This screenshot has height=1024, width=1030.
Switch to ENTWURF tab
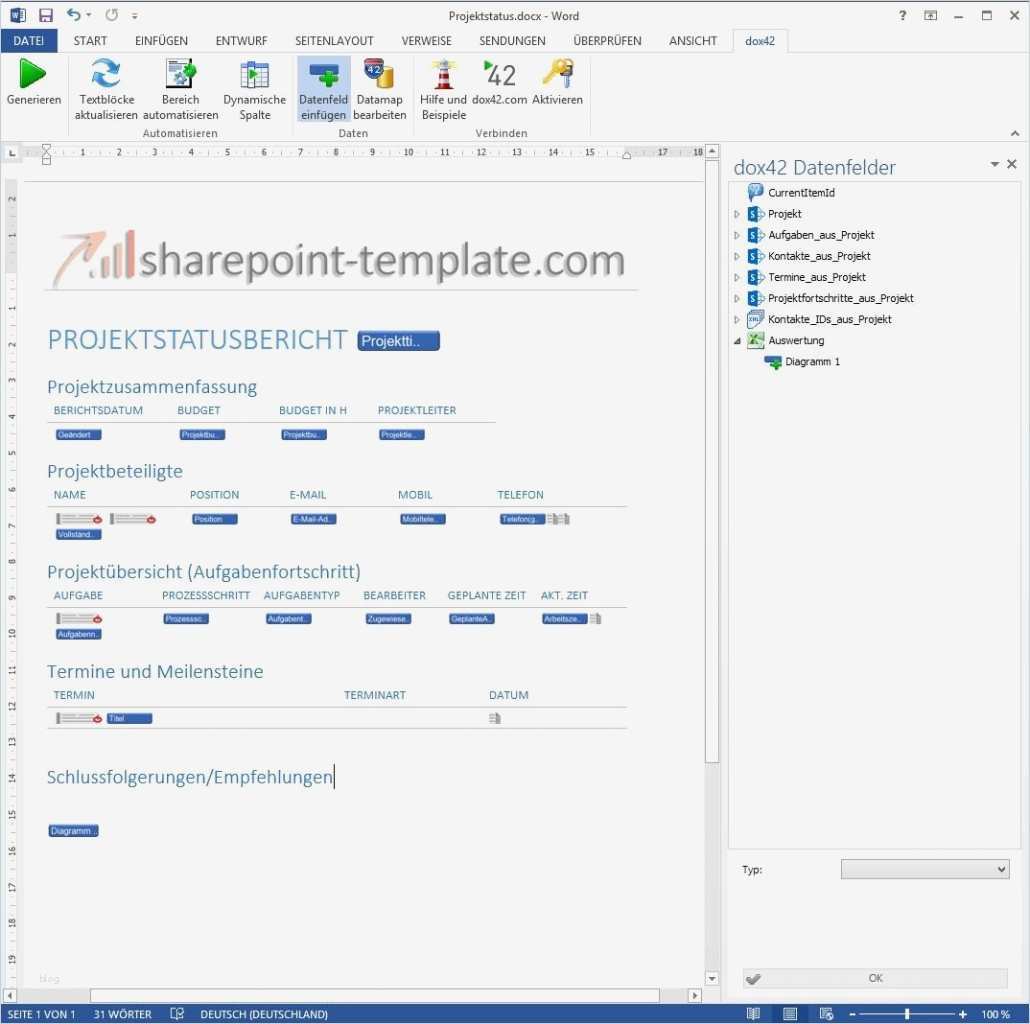(241, 41)
